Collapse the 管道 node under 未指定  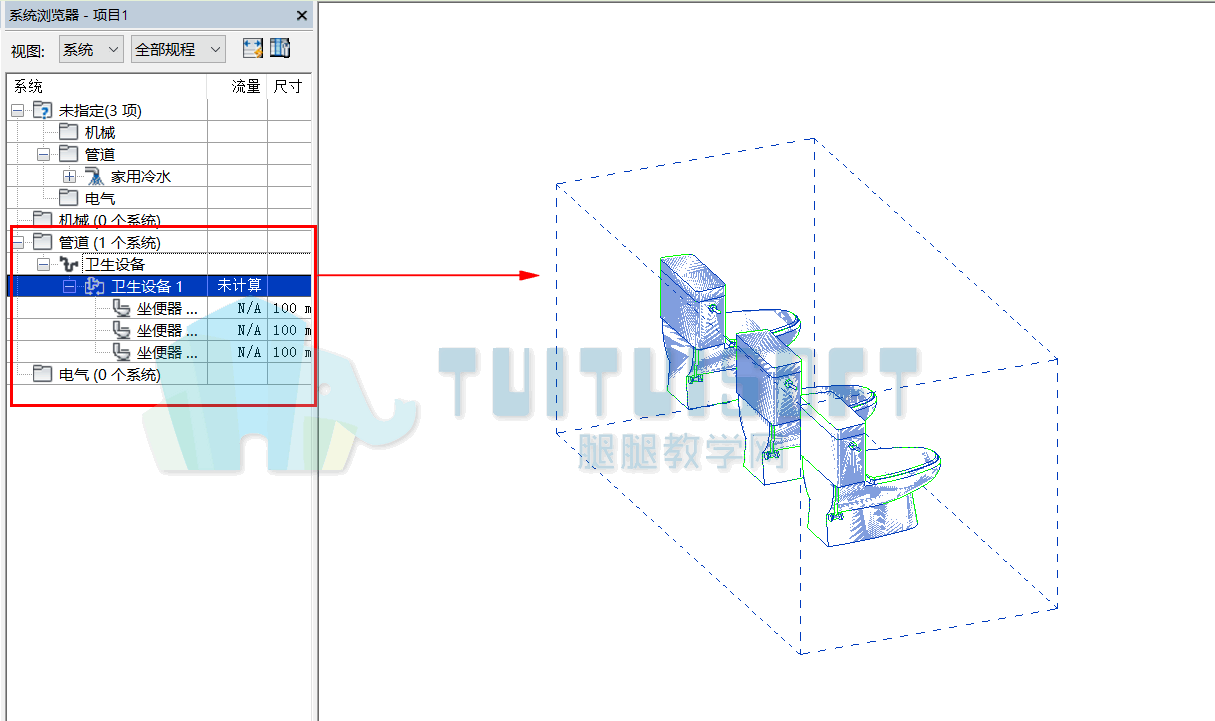(43, 155)
